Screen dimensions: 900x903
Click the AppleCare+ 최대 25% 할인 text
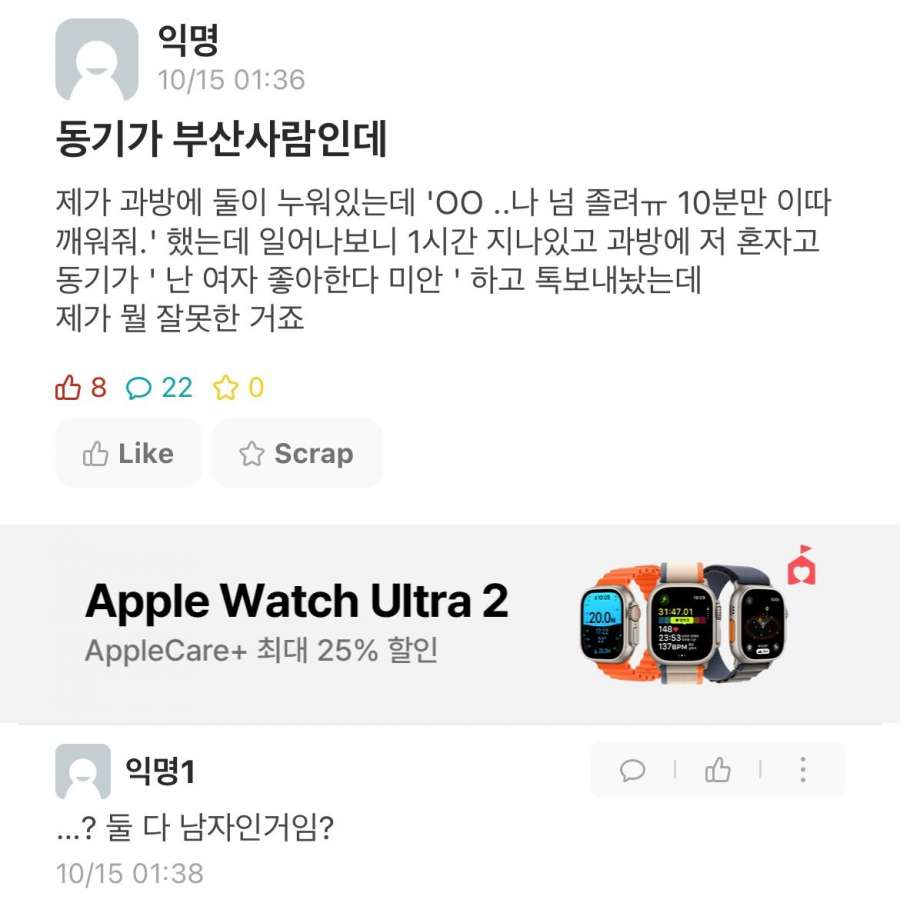[261, 651]
